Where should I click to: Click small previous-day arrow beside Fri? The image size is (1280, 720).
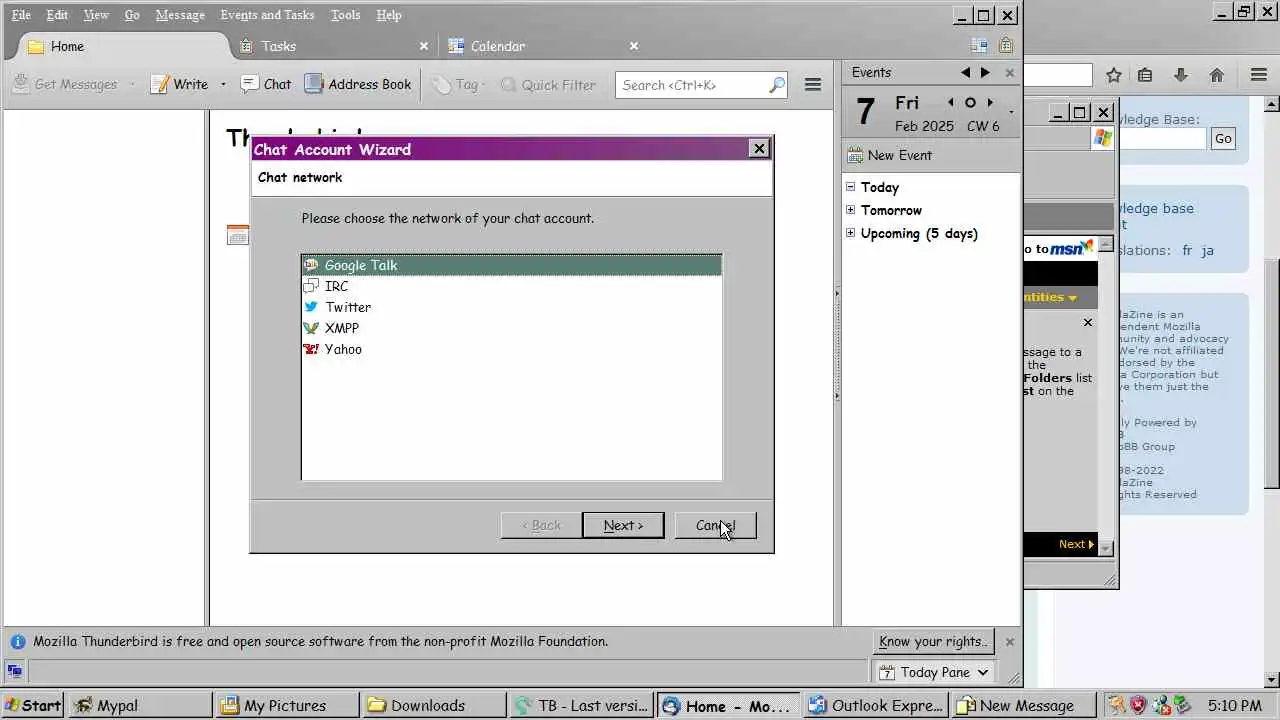pyautogui.click(x=950, y=102)
